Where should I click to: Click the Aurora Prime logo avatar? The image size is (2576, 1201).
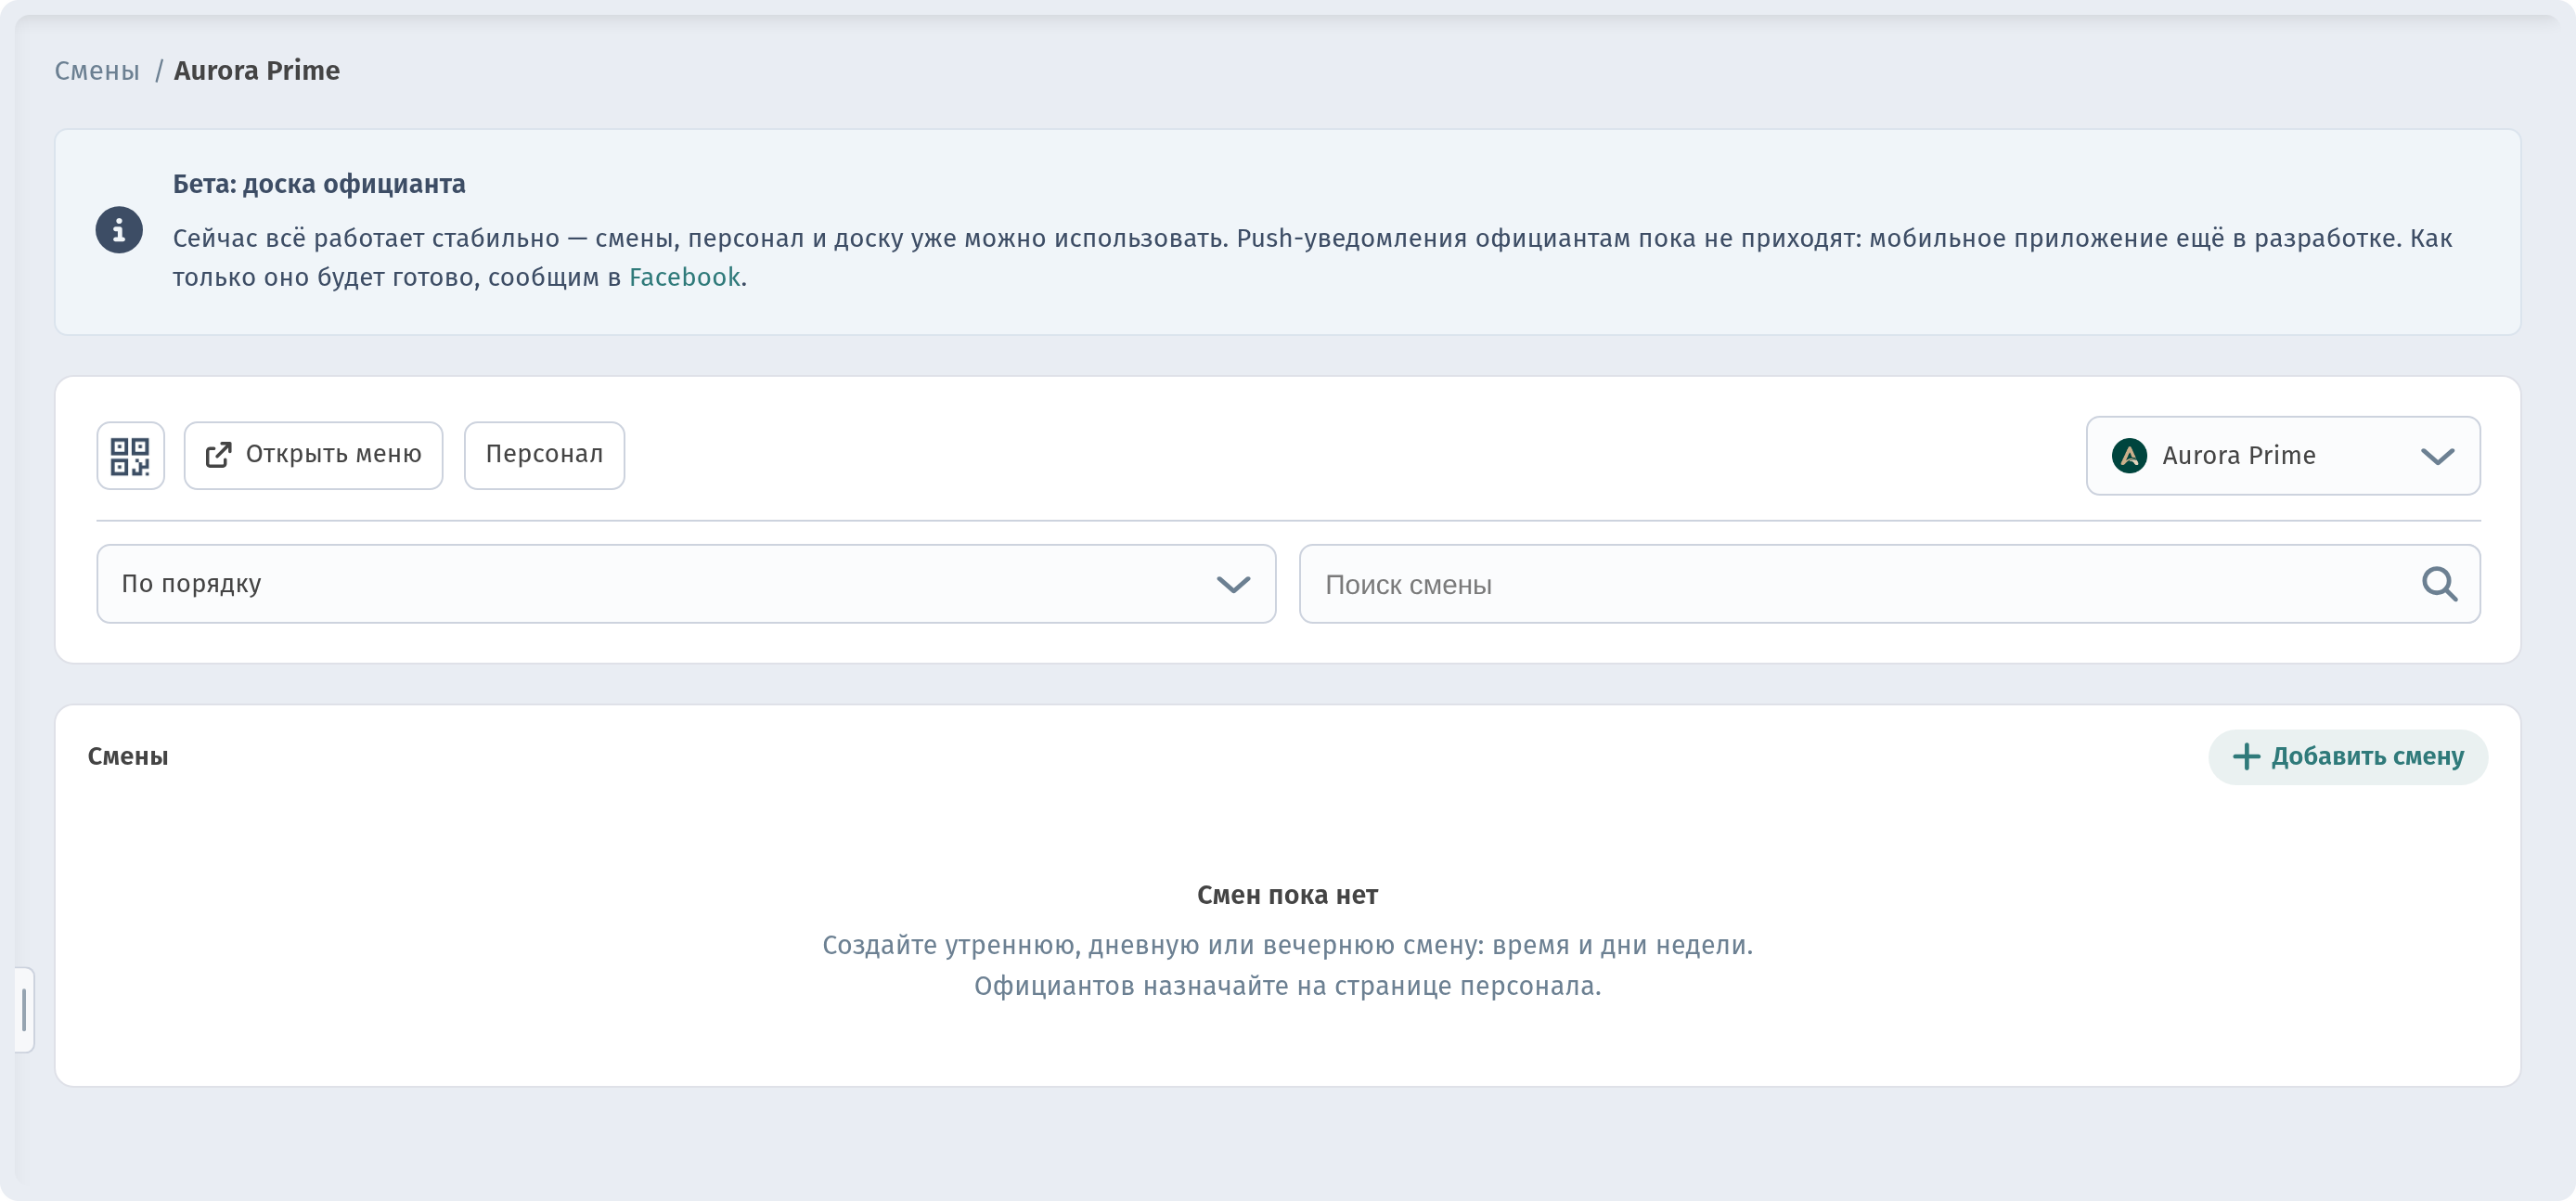[x=2129, y=456]
